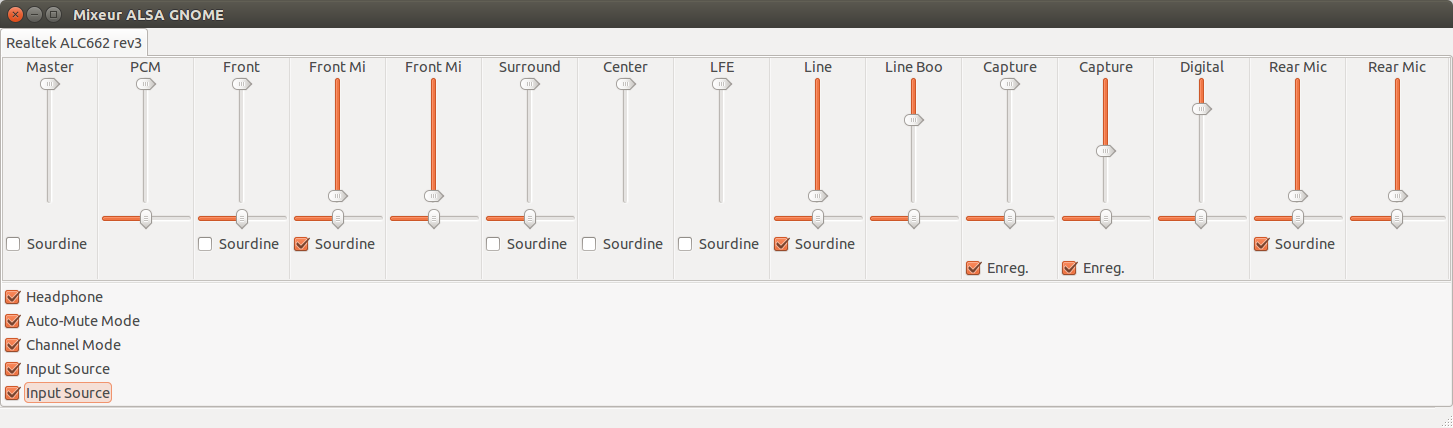This screenshot has height=428, width=1453.
Task: Click the PCM balance slider handle
Action: coord(146,218)
